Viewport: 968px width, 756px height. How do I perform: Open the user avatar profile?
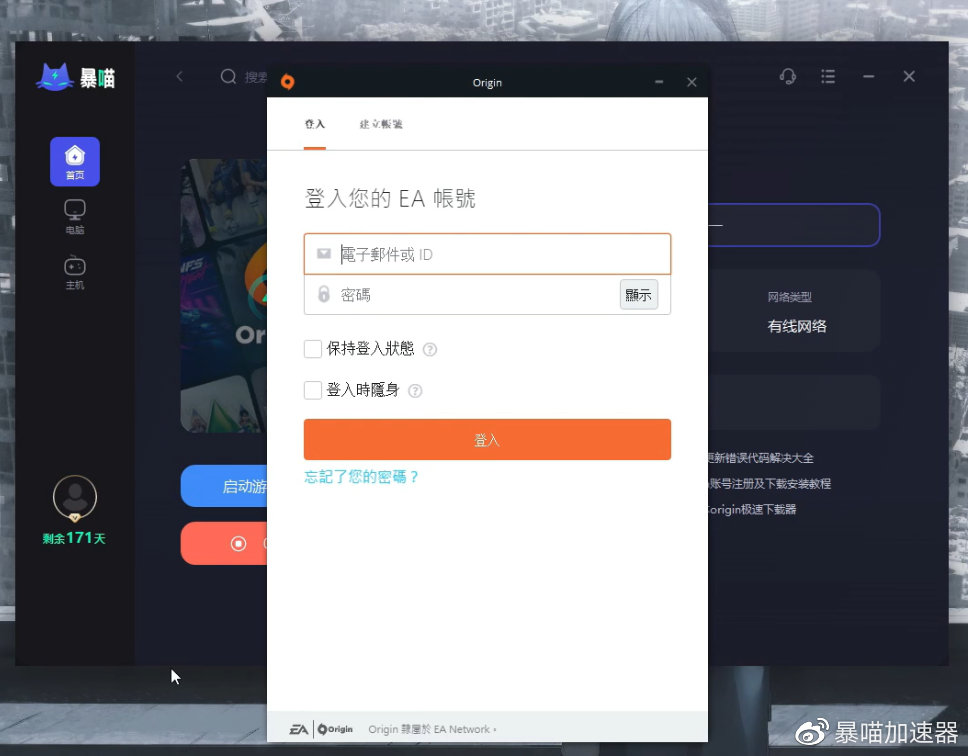(x=75, y=497)
